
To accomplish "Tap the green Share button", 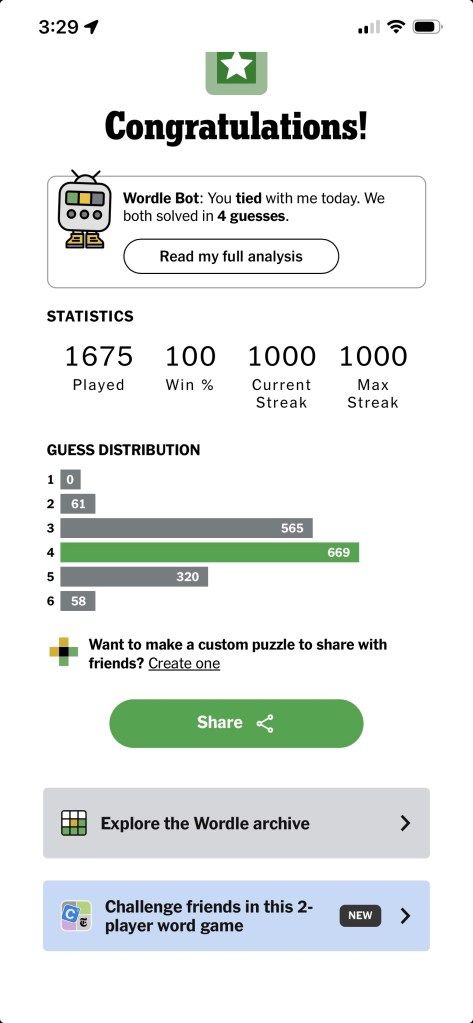I will (236, 724).
